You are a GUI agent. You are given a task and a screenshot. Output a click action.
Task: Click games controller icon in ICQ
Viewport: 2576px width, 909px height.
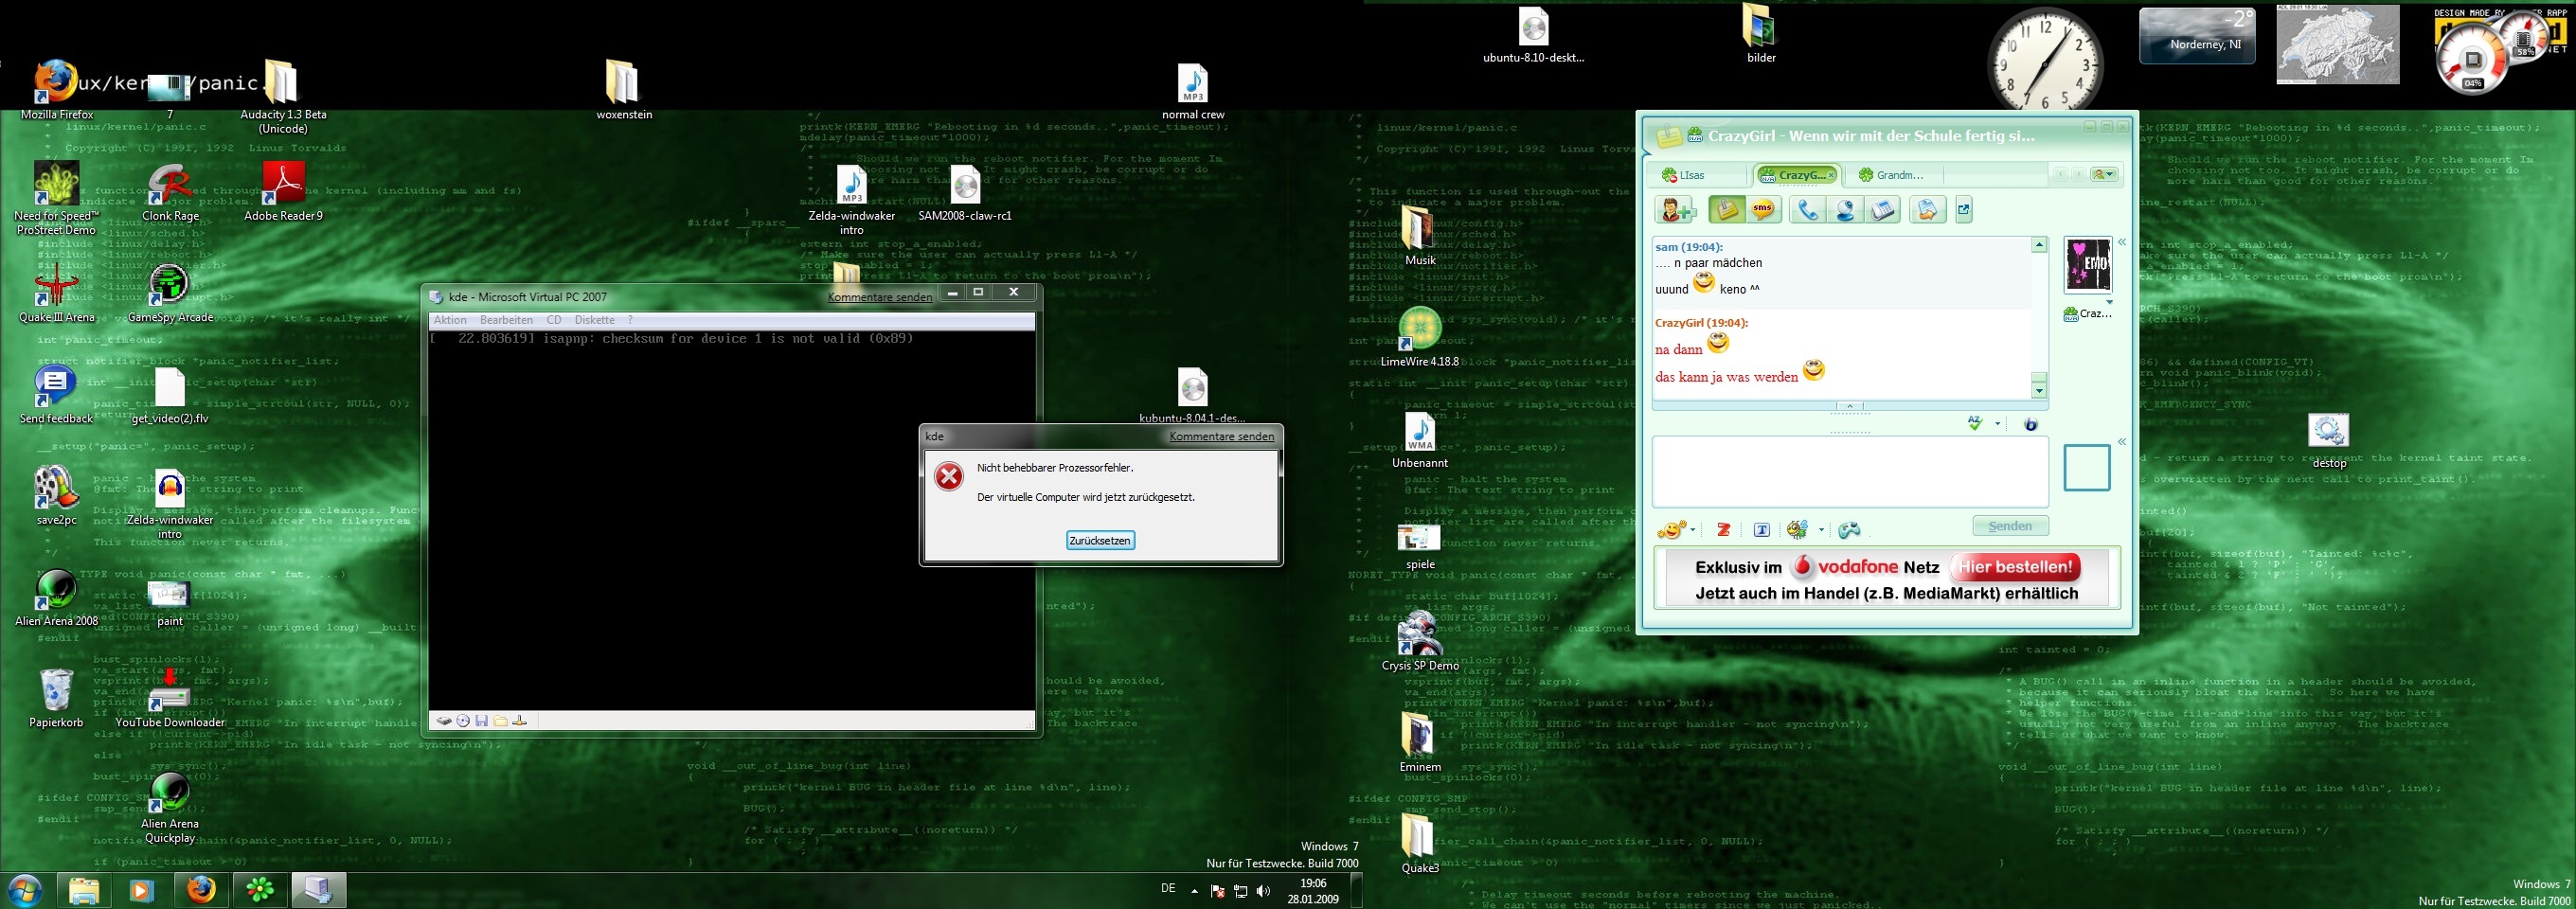click(x=1850, y=530)
